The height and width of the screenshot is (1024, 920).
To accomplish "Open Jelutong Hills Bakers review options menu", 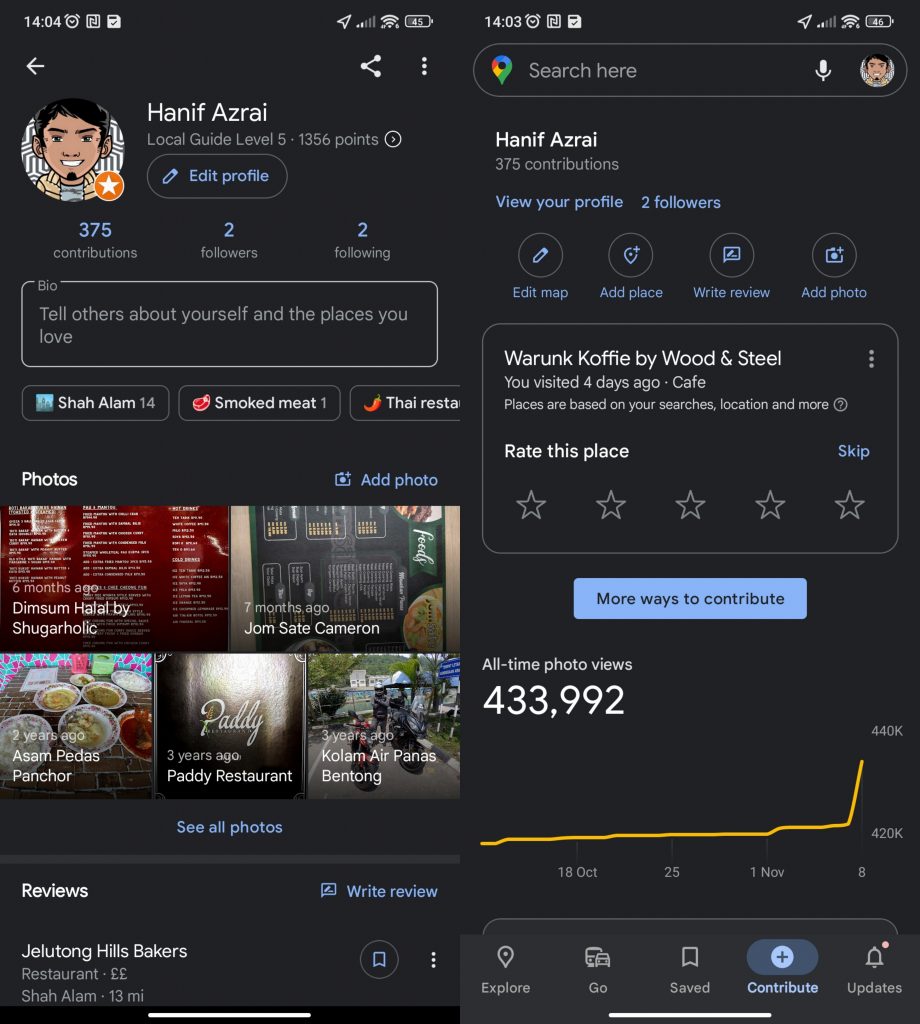I will point(433,959).
